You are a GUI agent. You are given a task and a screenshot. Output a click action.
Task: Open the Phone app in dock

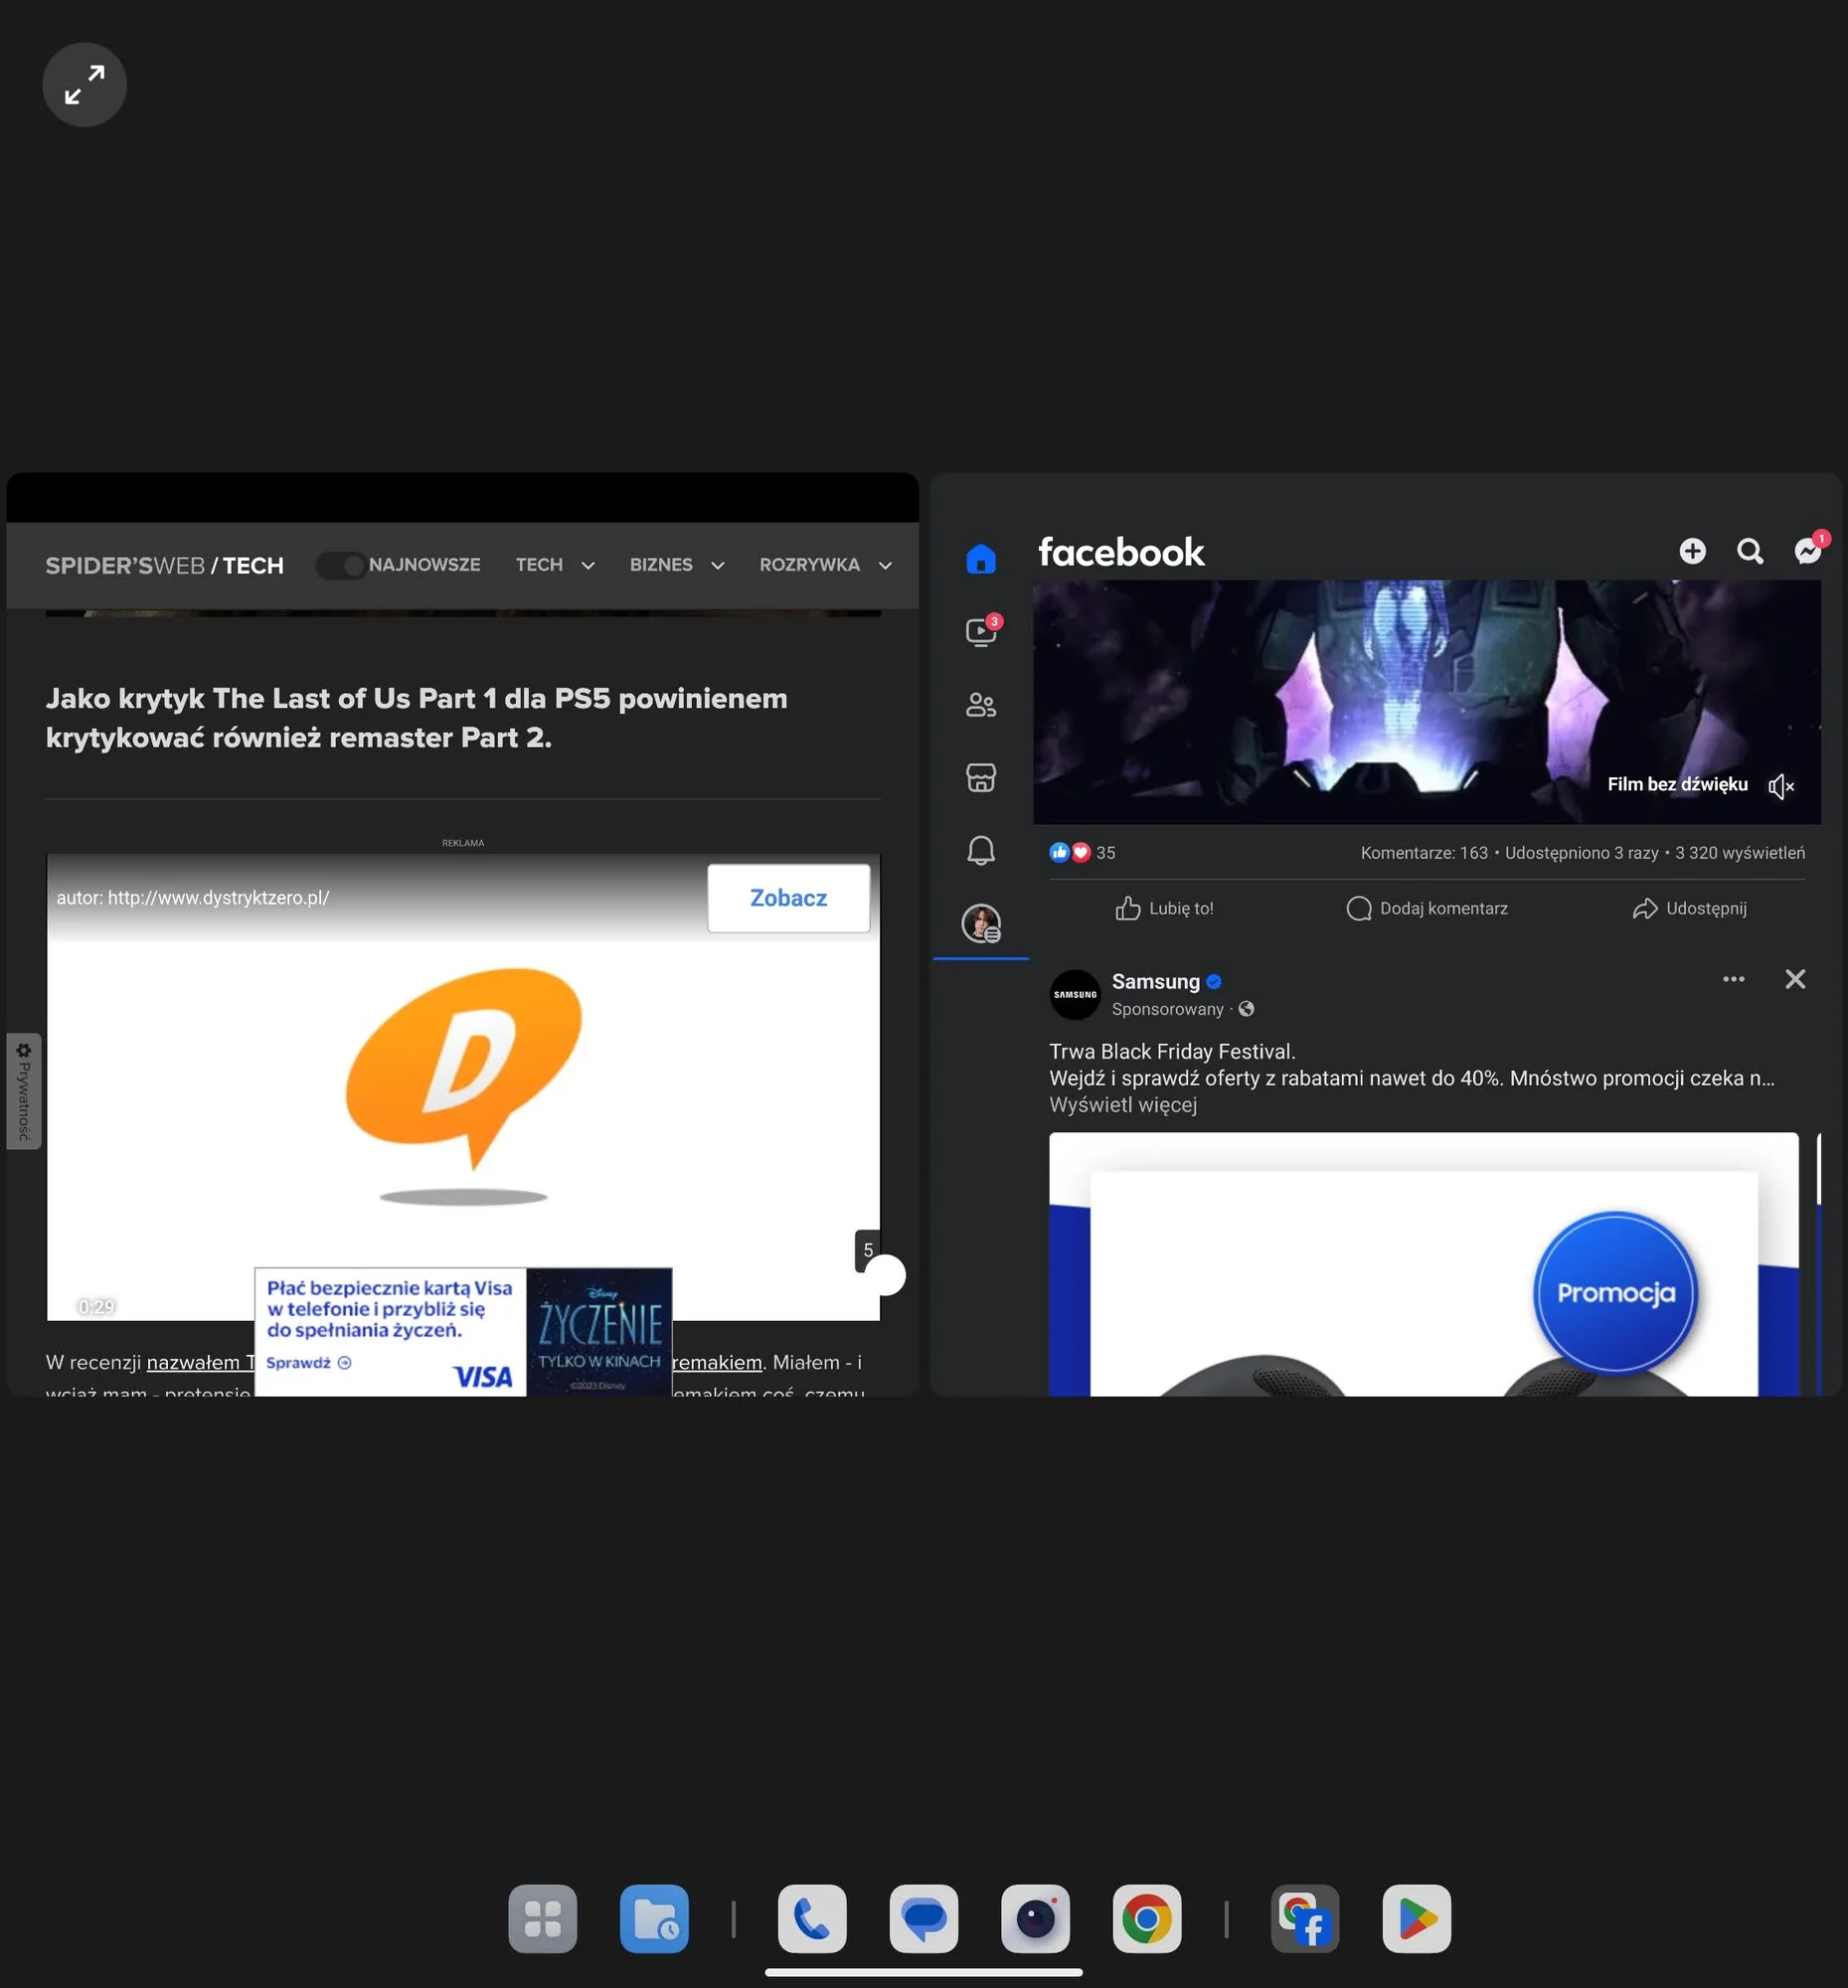coord(812,1918)
